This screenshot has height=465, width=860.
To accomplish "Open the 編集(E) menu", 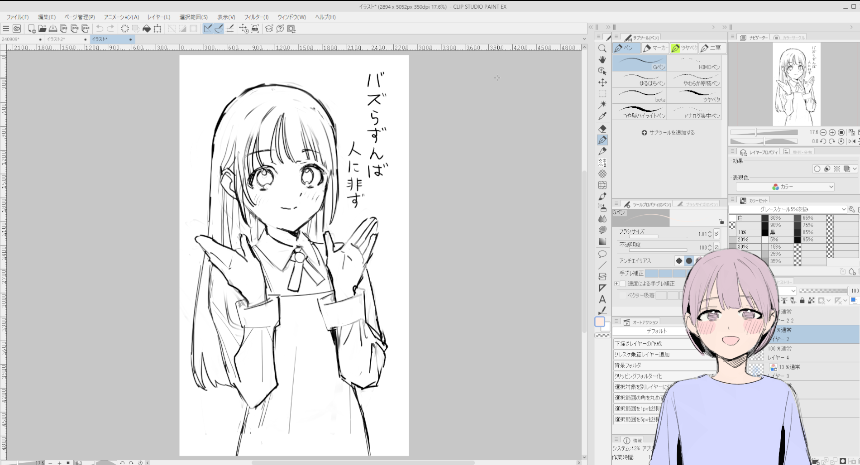I will tap(47, 17).
